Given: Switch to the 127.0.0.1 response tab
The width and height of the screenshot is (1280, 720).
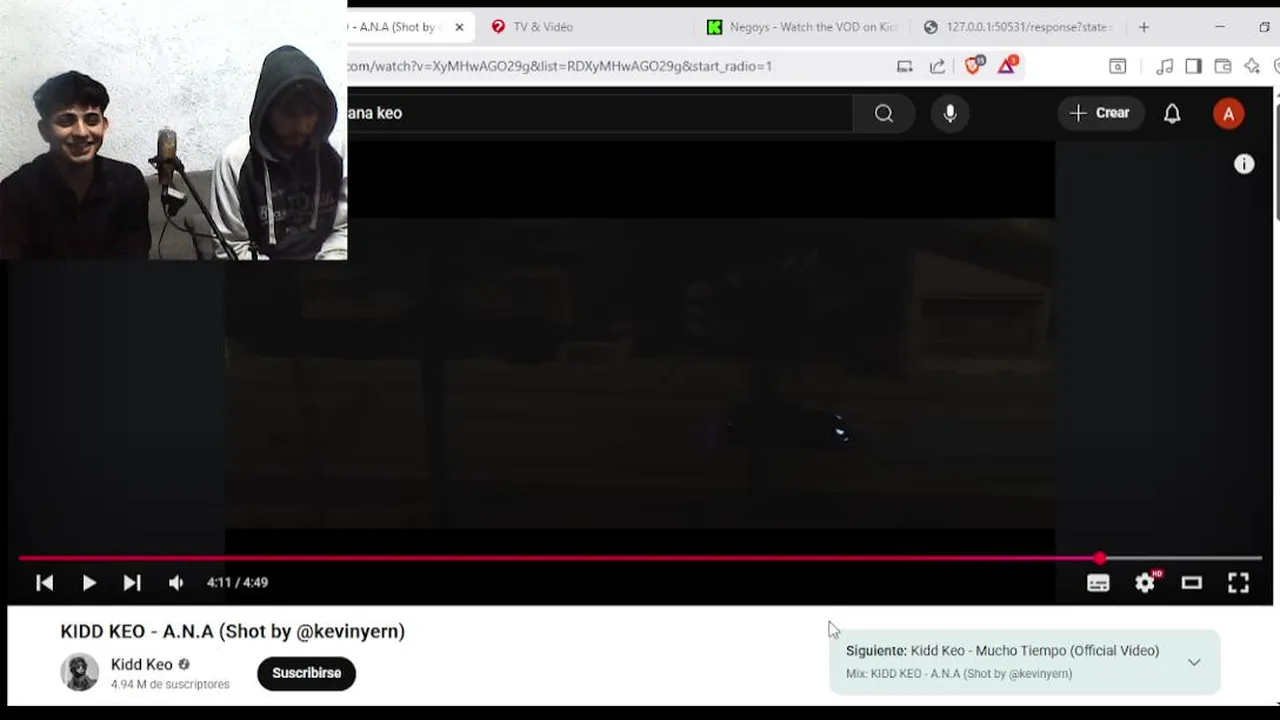Looking at the screenshot, I should pos(1018,27).
